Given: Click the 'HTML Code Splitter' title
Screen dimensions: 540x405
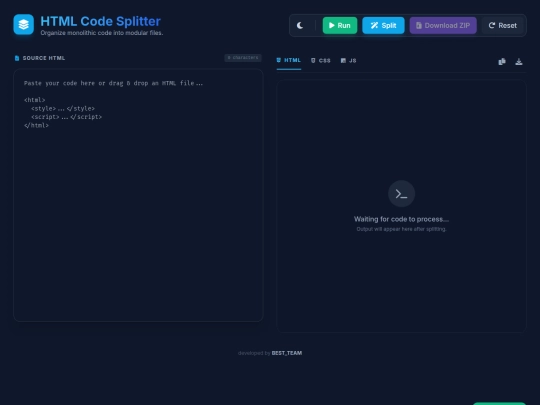Looking at the screenshot, I should [x=101, y=21].
